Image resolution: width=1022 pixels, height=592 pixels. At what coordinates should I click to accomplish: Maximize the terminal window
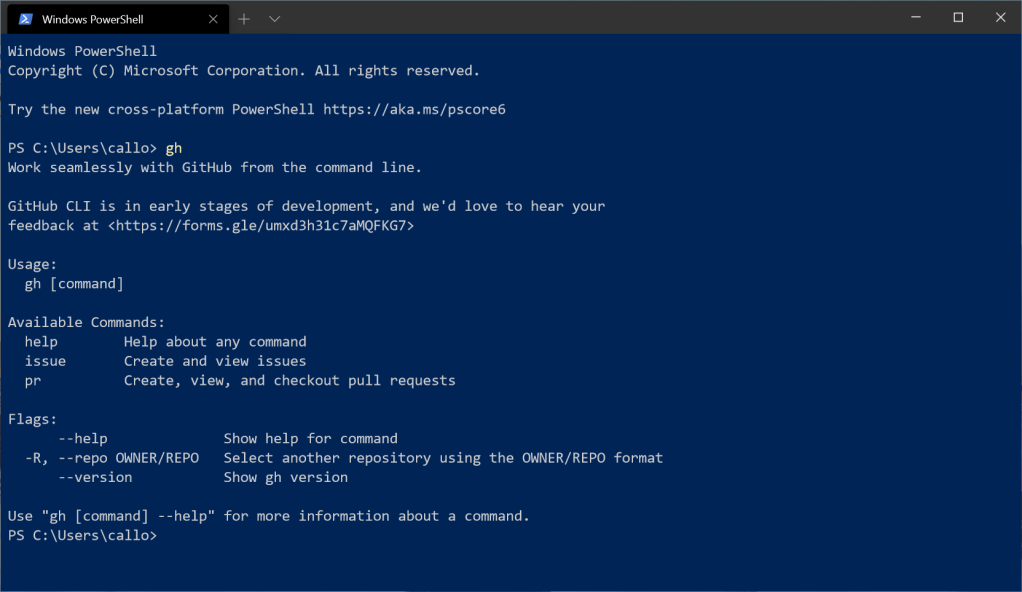[x=958, y=18]
